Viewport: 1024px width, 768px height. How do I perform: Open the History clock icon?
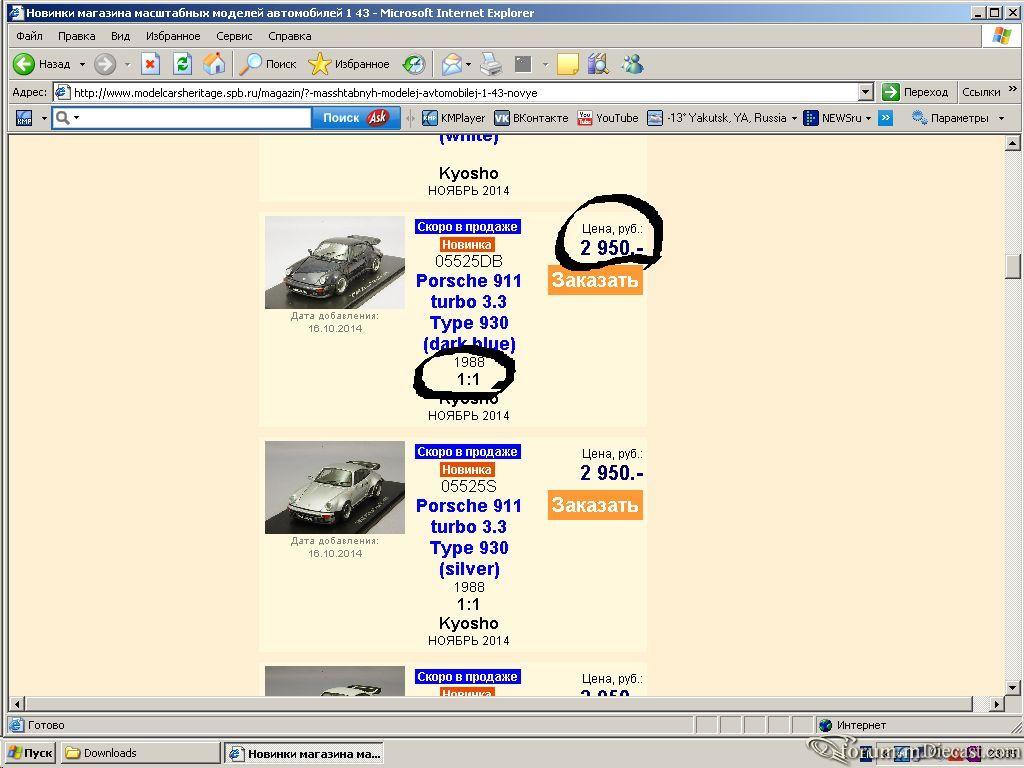coord(413,64)
